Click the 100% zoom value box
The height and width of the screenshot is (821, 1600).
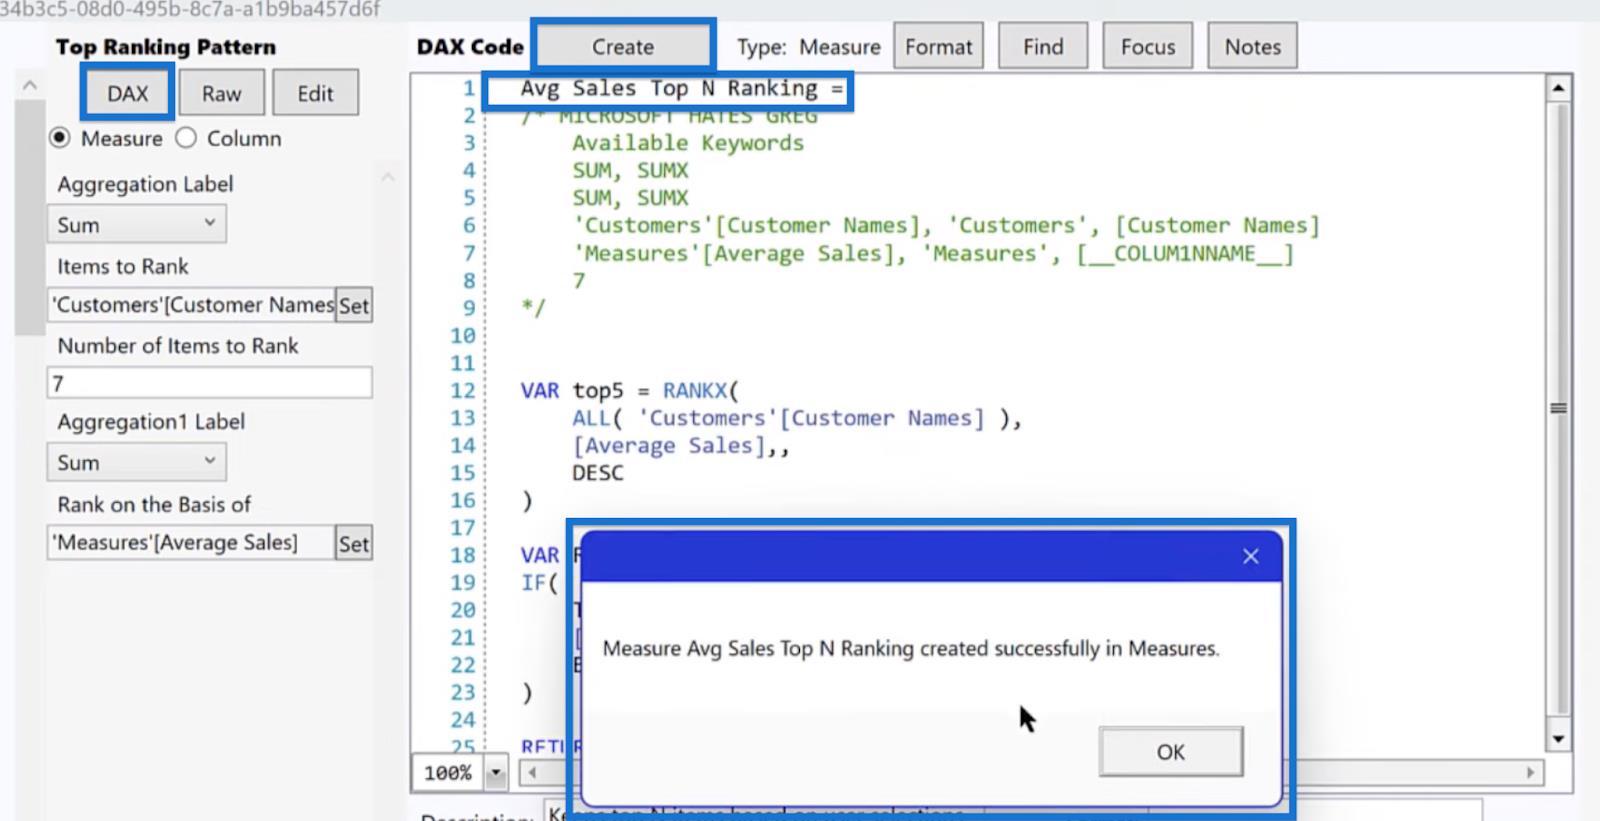(448, 772)
